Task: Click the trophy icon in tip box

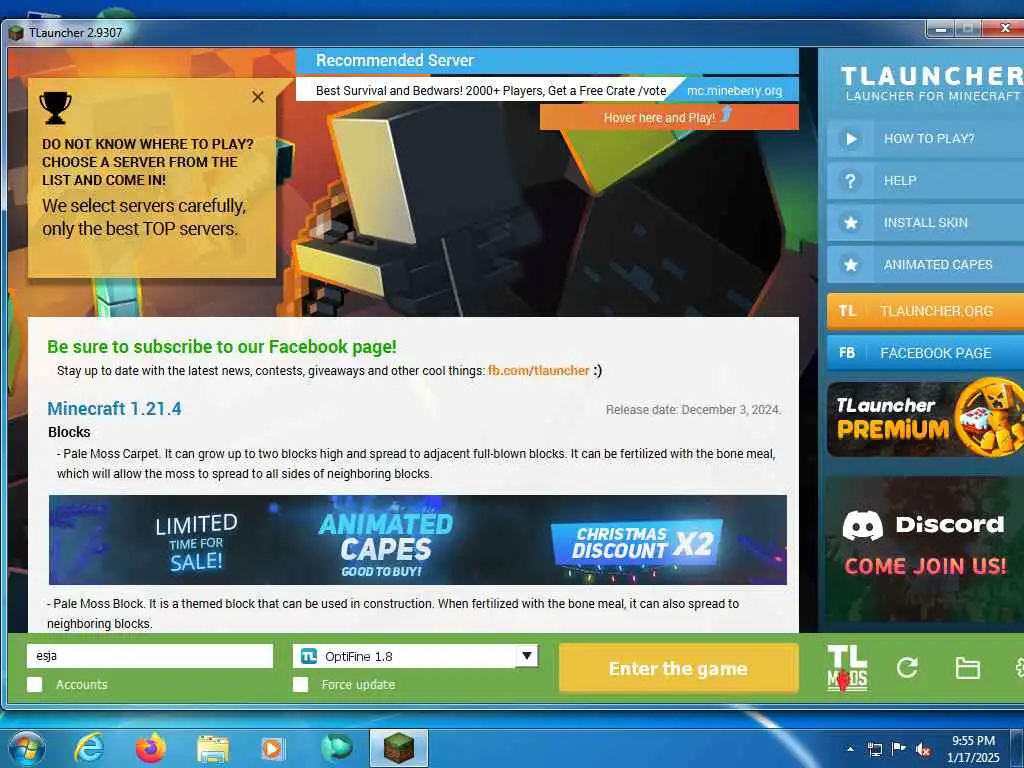Action: [56, 108]
